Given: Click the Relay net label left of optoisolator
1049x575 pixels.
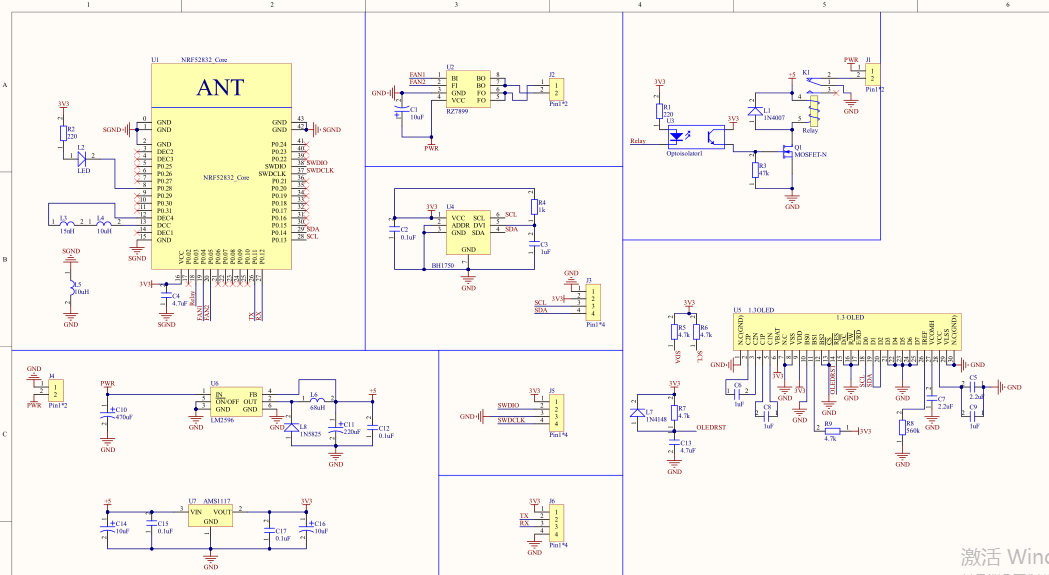Looking at the screenshot, I should (638, 141).
